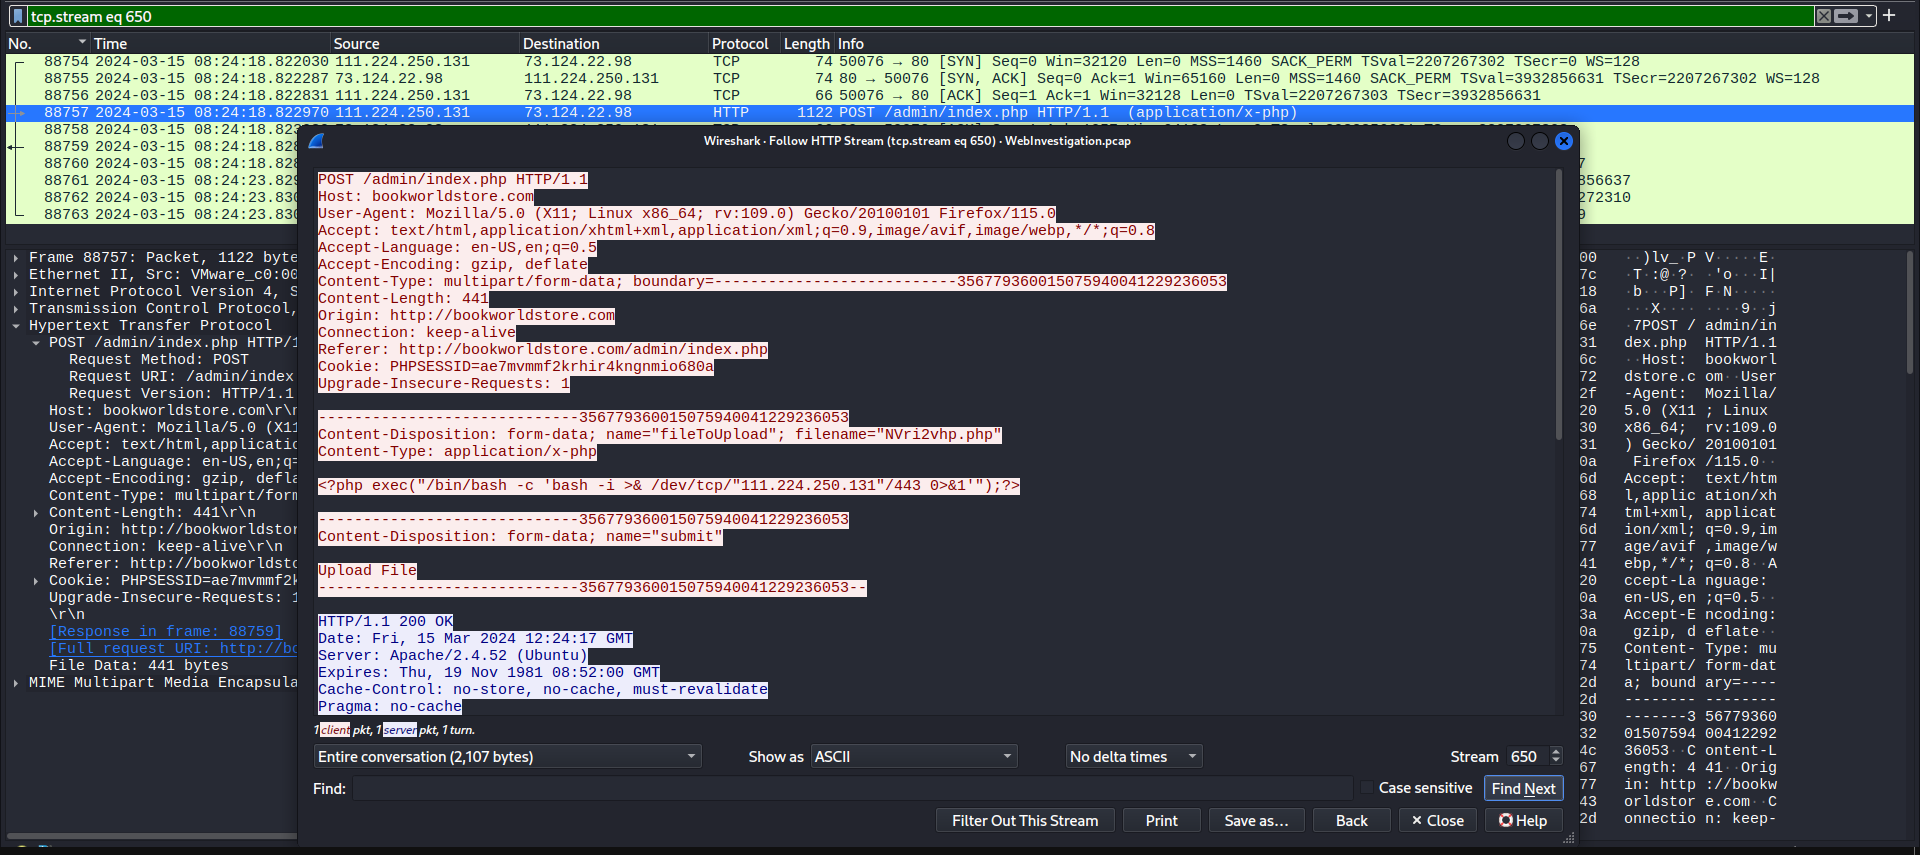Click the × Close button in the dialog
This screenshot has height=855, width=1920.
pos(1437,820)
